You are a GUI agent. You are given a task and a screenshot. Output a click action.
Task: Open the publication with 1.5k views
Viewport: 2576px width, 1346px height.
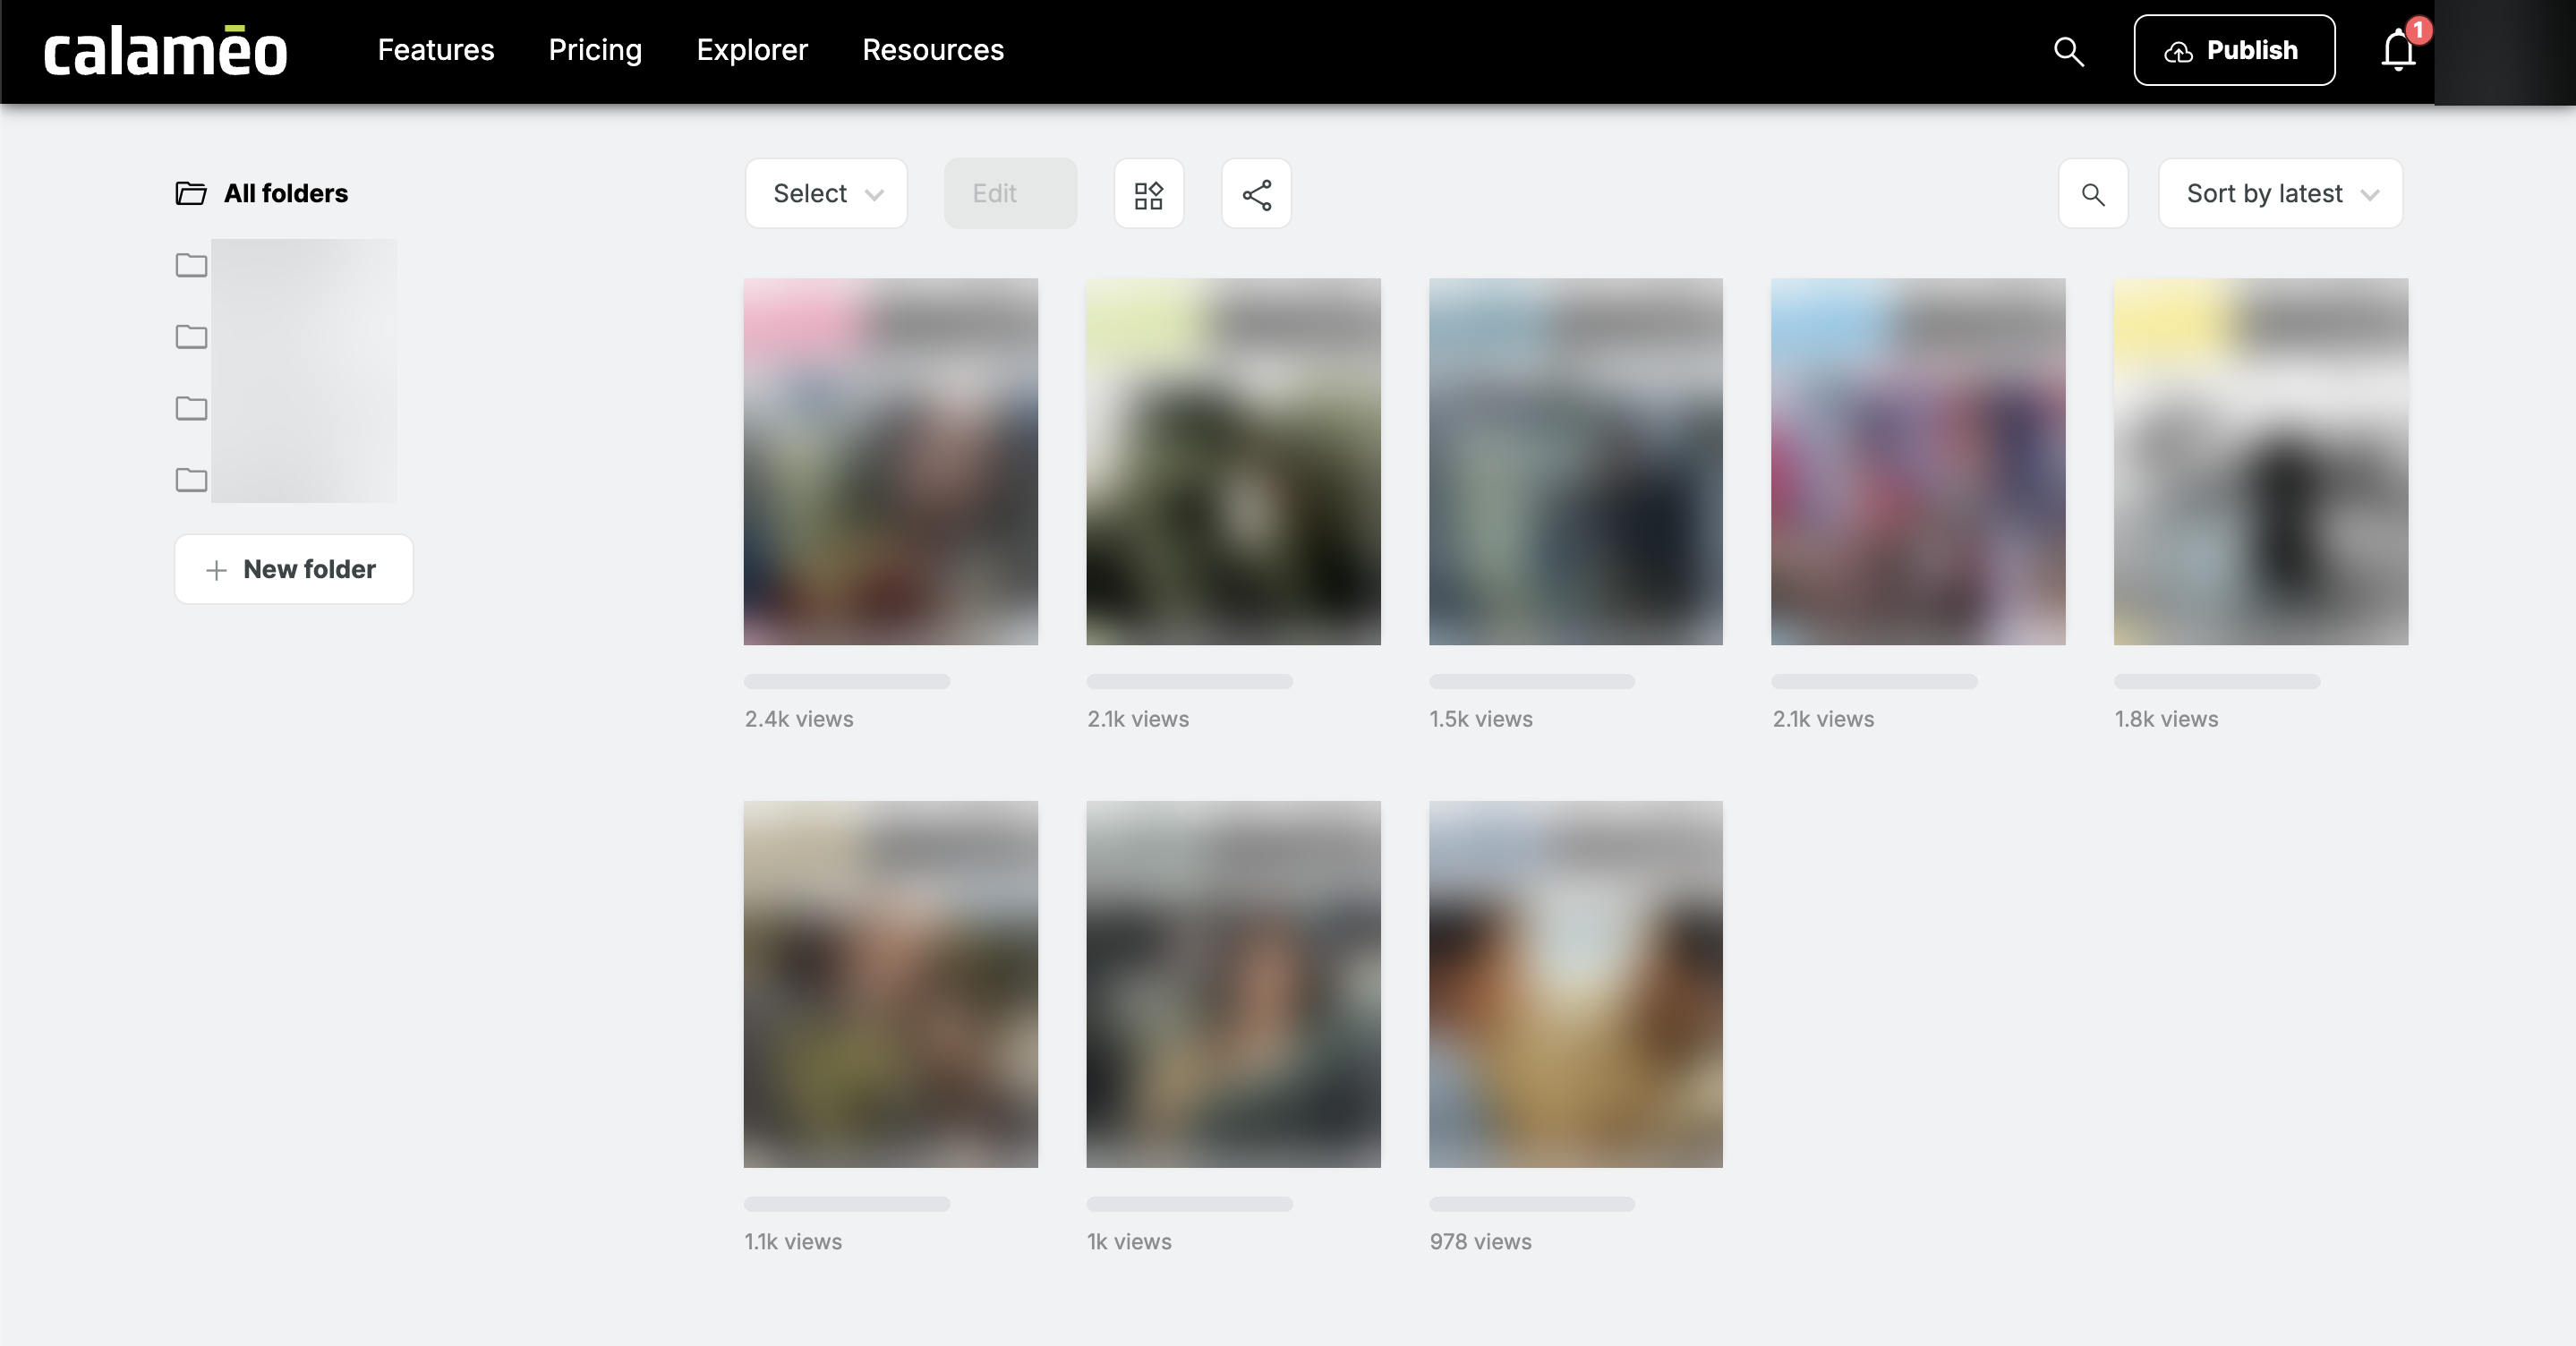click(x=1575, y=461)
